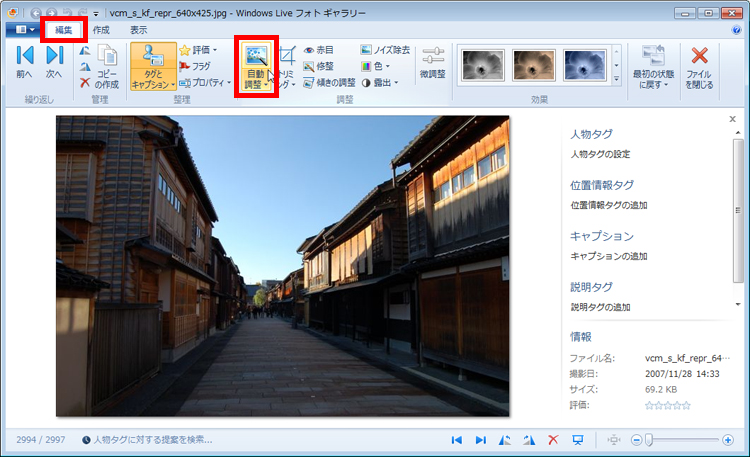Apply the black and white effect thumbnail

483,65
